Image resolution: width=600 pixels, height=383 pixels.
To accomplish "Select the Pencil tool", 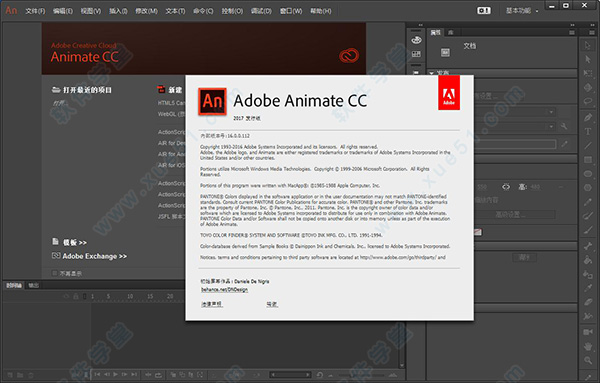I will click(588, 202).
